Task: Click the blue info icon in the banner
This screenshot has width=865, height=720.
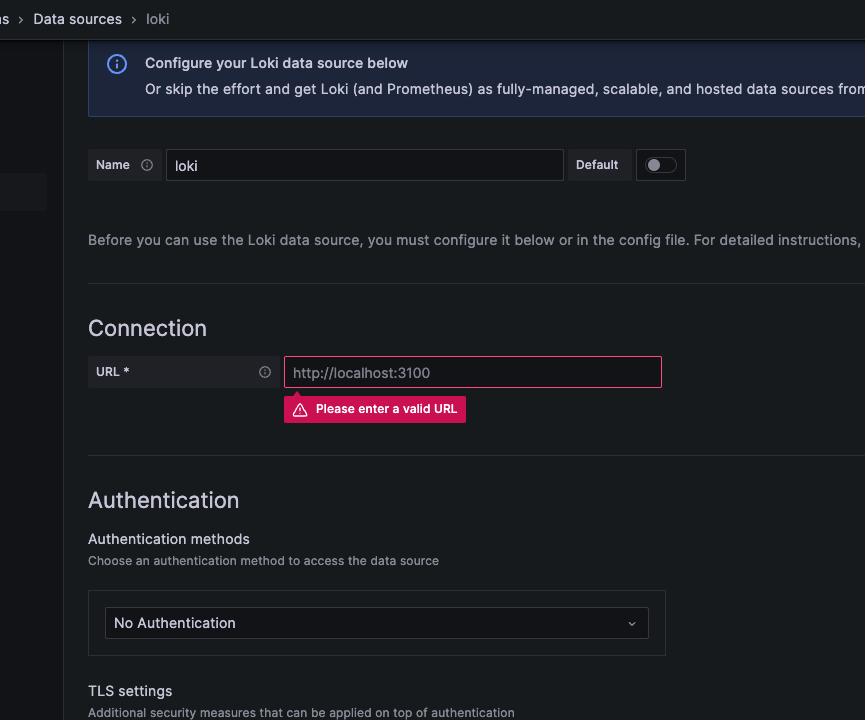Action: 117,64
